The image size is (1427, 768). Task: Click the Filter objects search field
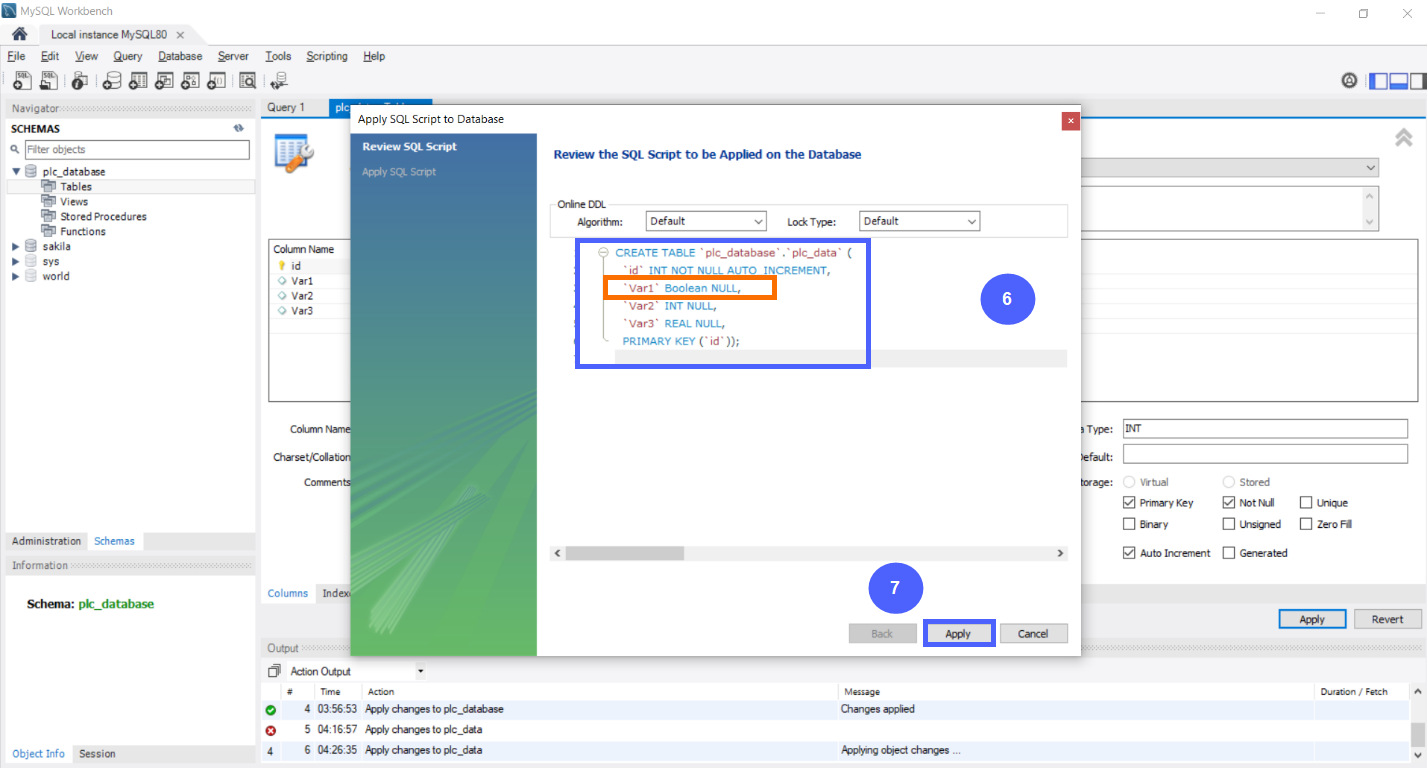[x=137, y=150]
